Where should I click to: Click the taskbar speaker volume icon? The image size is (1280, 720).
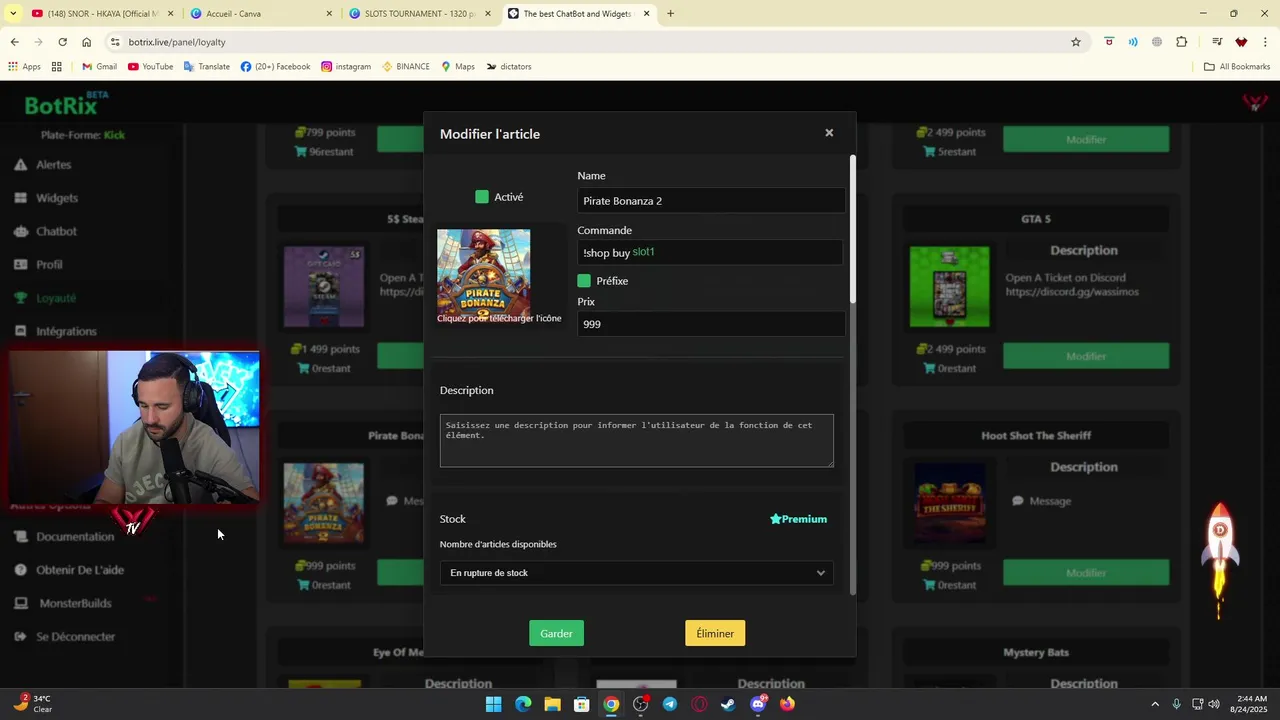point(1214,704)
